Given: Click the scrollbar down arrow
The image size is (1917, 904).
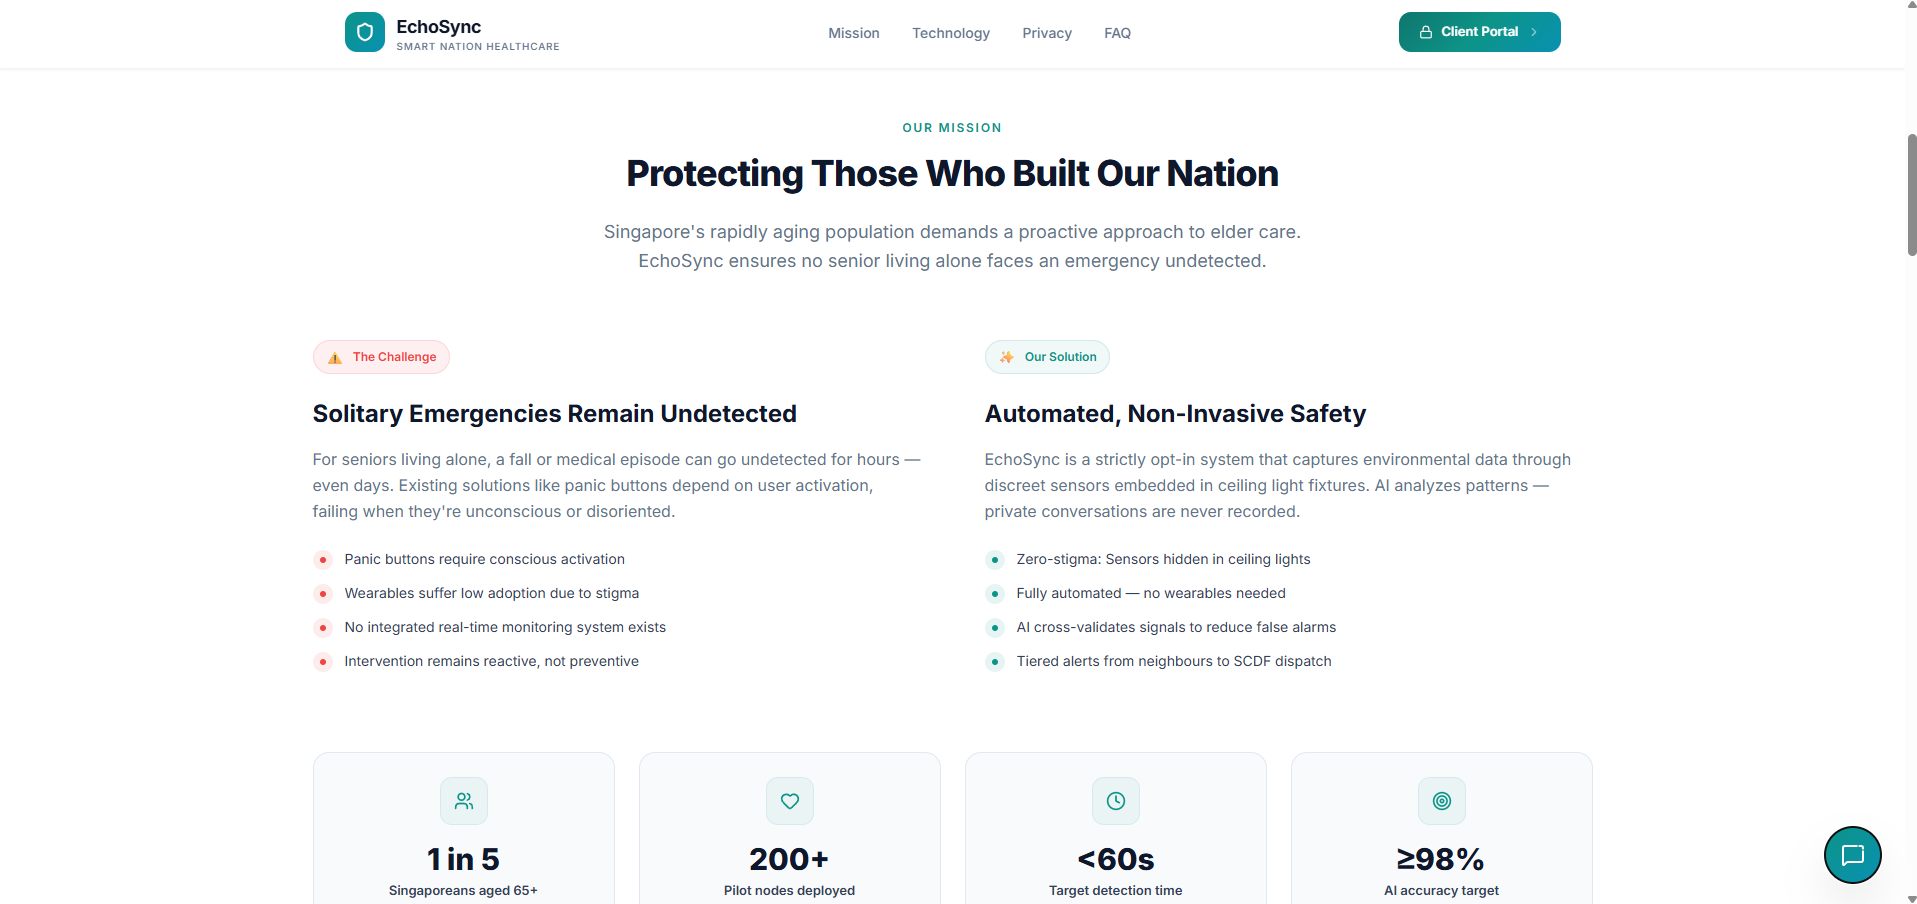Looking at the screenshot, I should click(1911, 898).
